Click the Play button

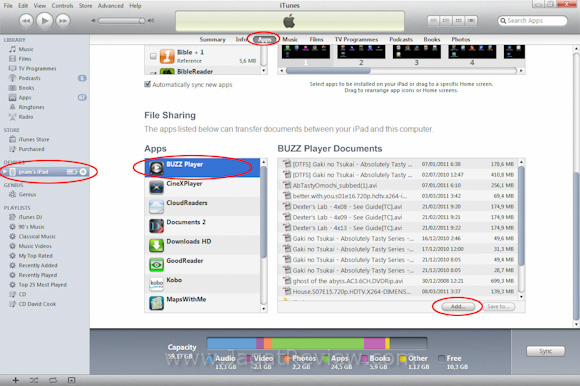click(44, 21)
